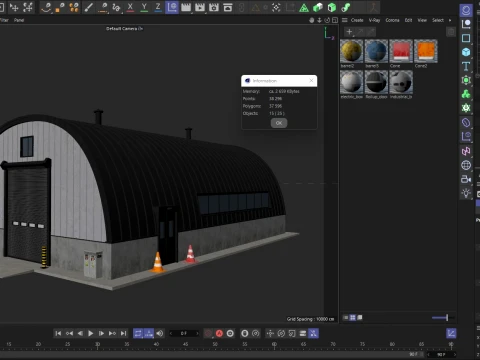Play the animation forwards
Screen dimensions: 480x360
pos(90,333)
